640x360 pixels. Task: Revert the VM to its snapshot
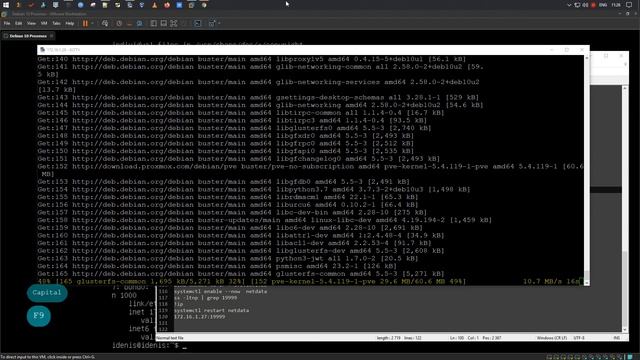(129, 23)
